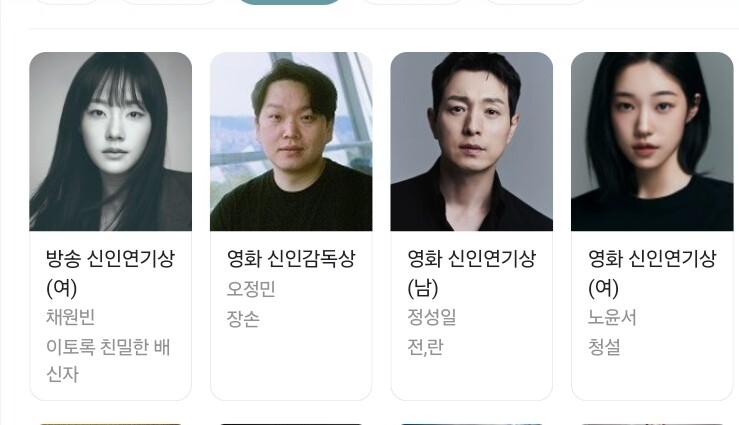
Task: Open the work title 장손
Action: 243,319
